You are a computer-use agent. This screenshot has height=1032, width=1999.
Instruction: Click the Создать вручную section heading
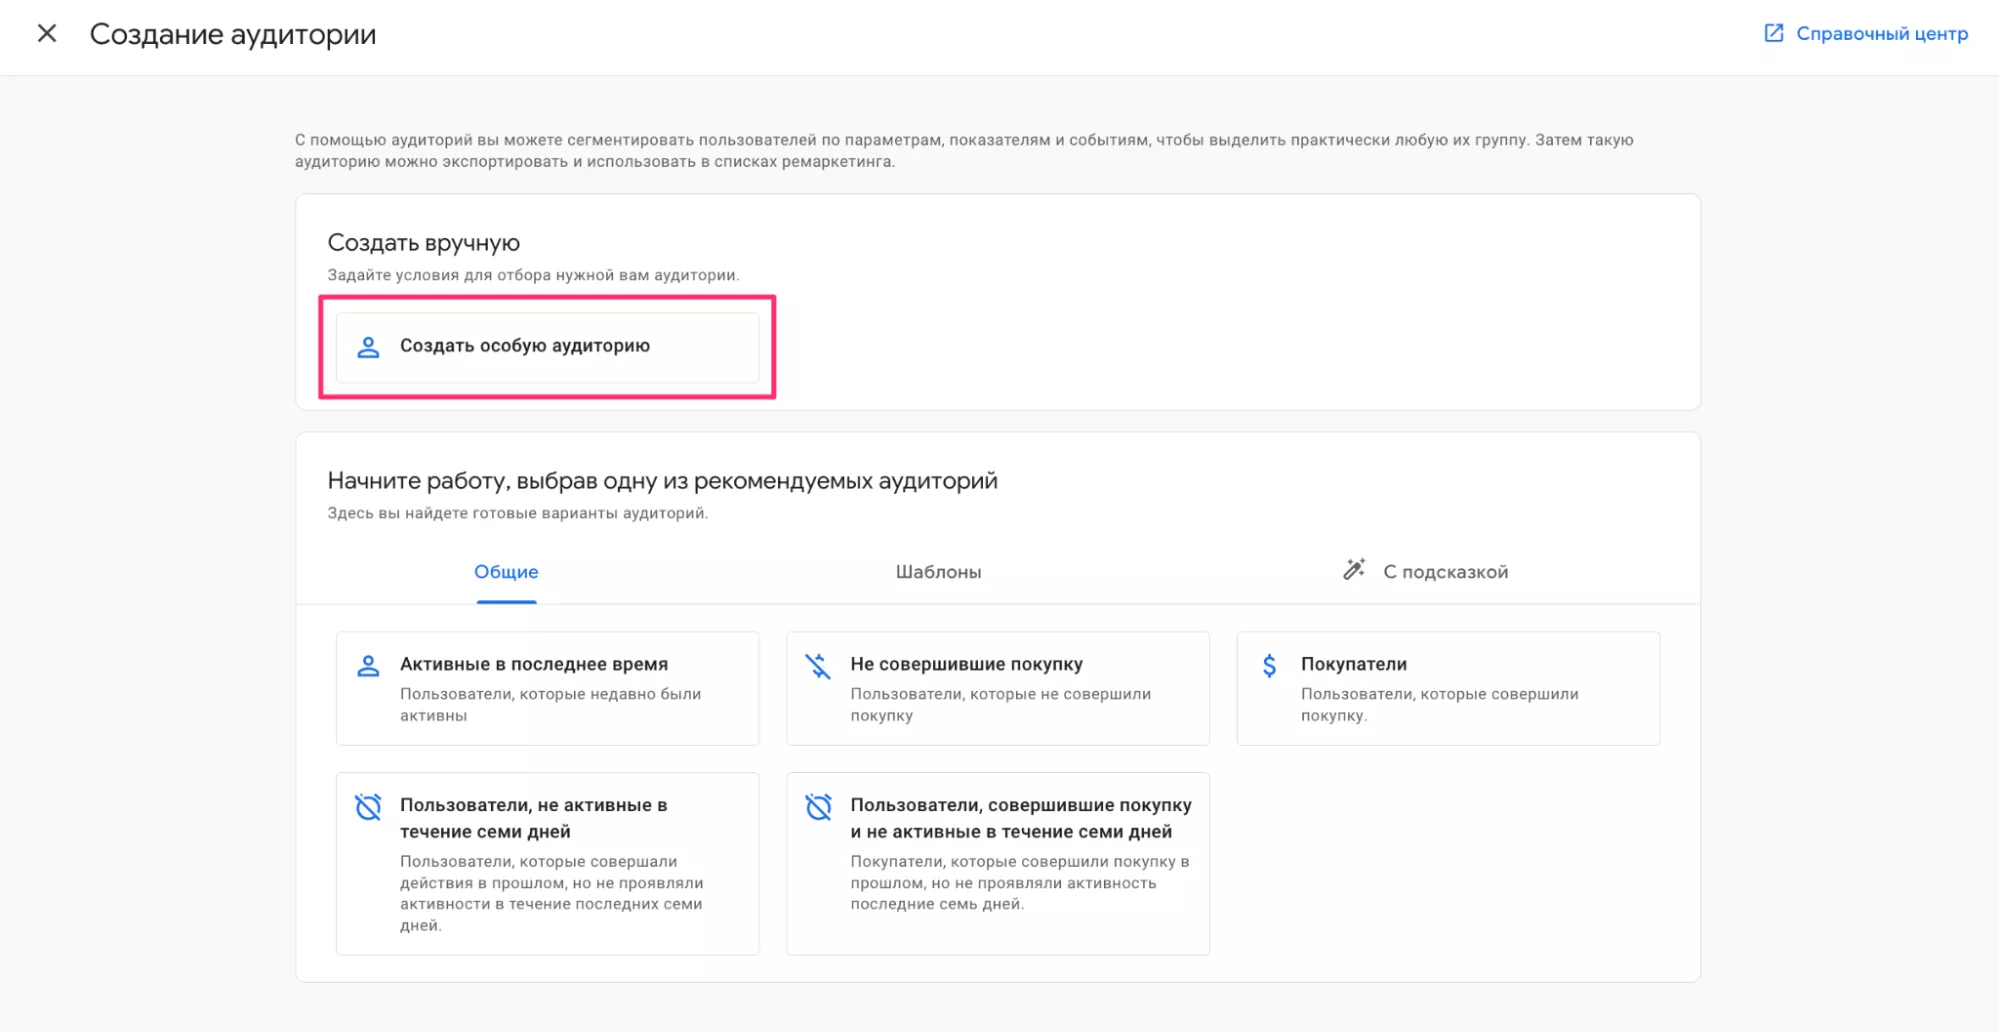pyautogui.click(x=424, y=243)
